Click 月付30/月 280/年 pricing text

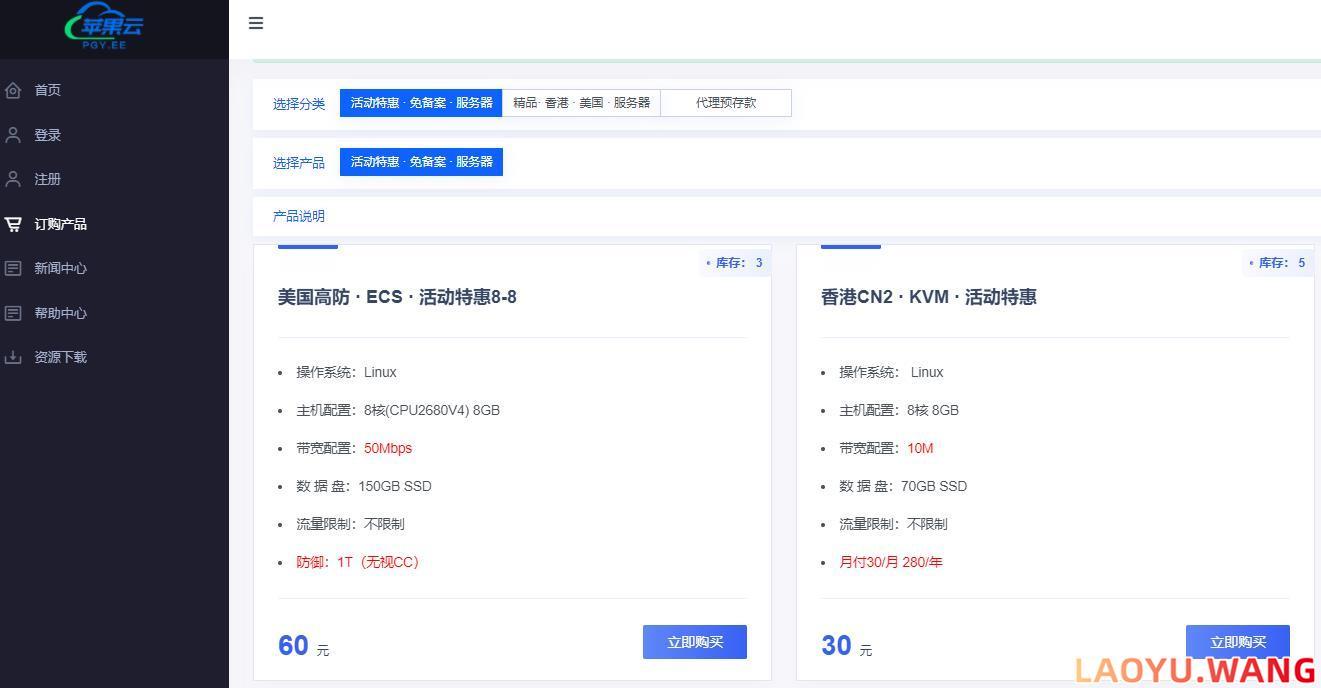(x=891, y=562)
